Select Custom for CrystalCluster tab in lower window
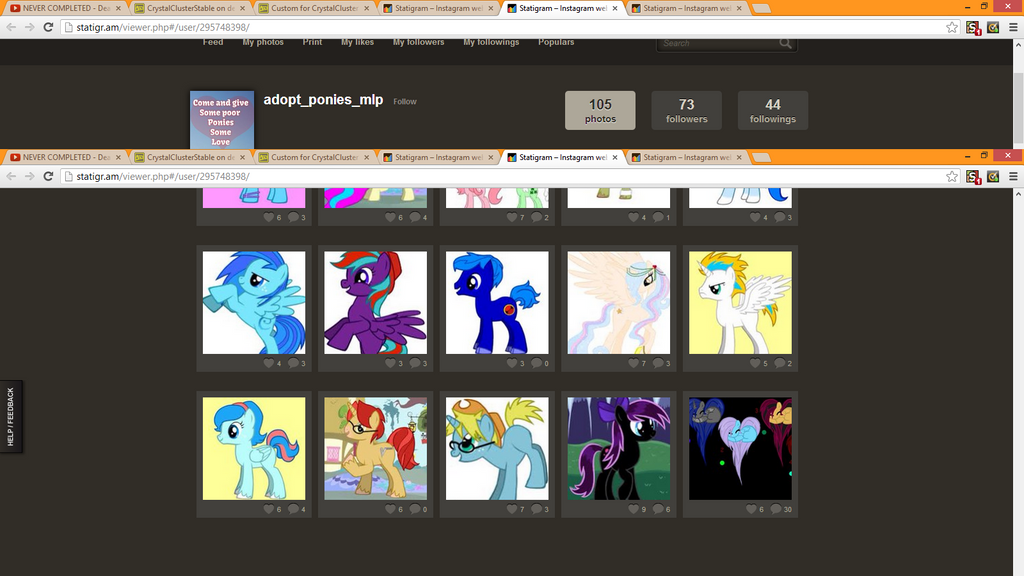 click(313, 157)
